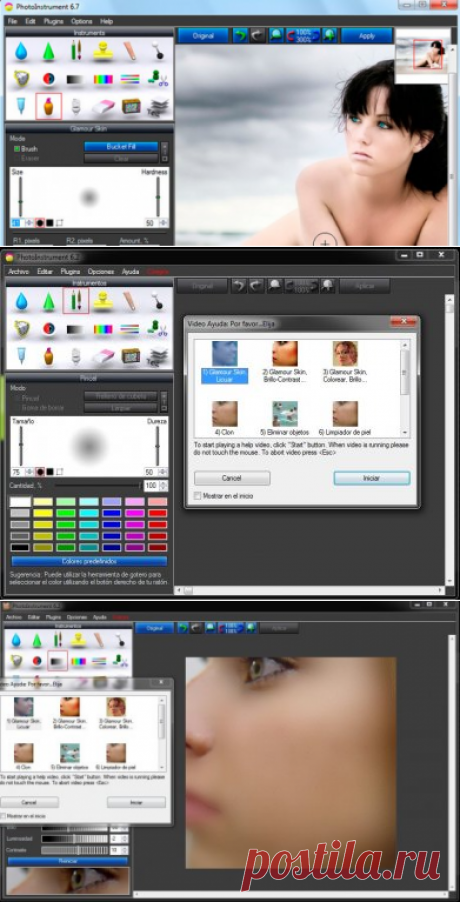This screenshot has width=460, height=902.
Task: Select water drop tool in the Pincel window
Action: [21, 301]
